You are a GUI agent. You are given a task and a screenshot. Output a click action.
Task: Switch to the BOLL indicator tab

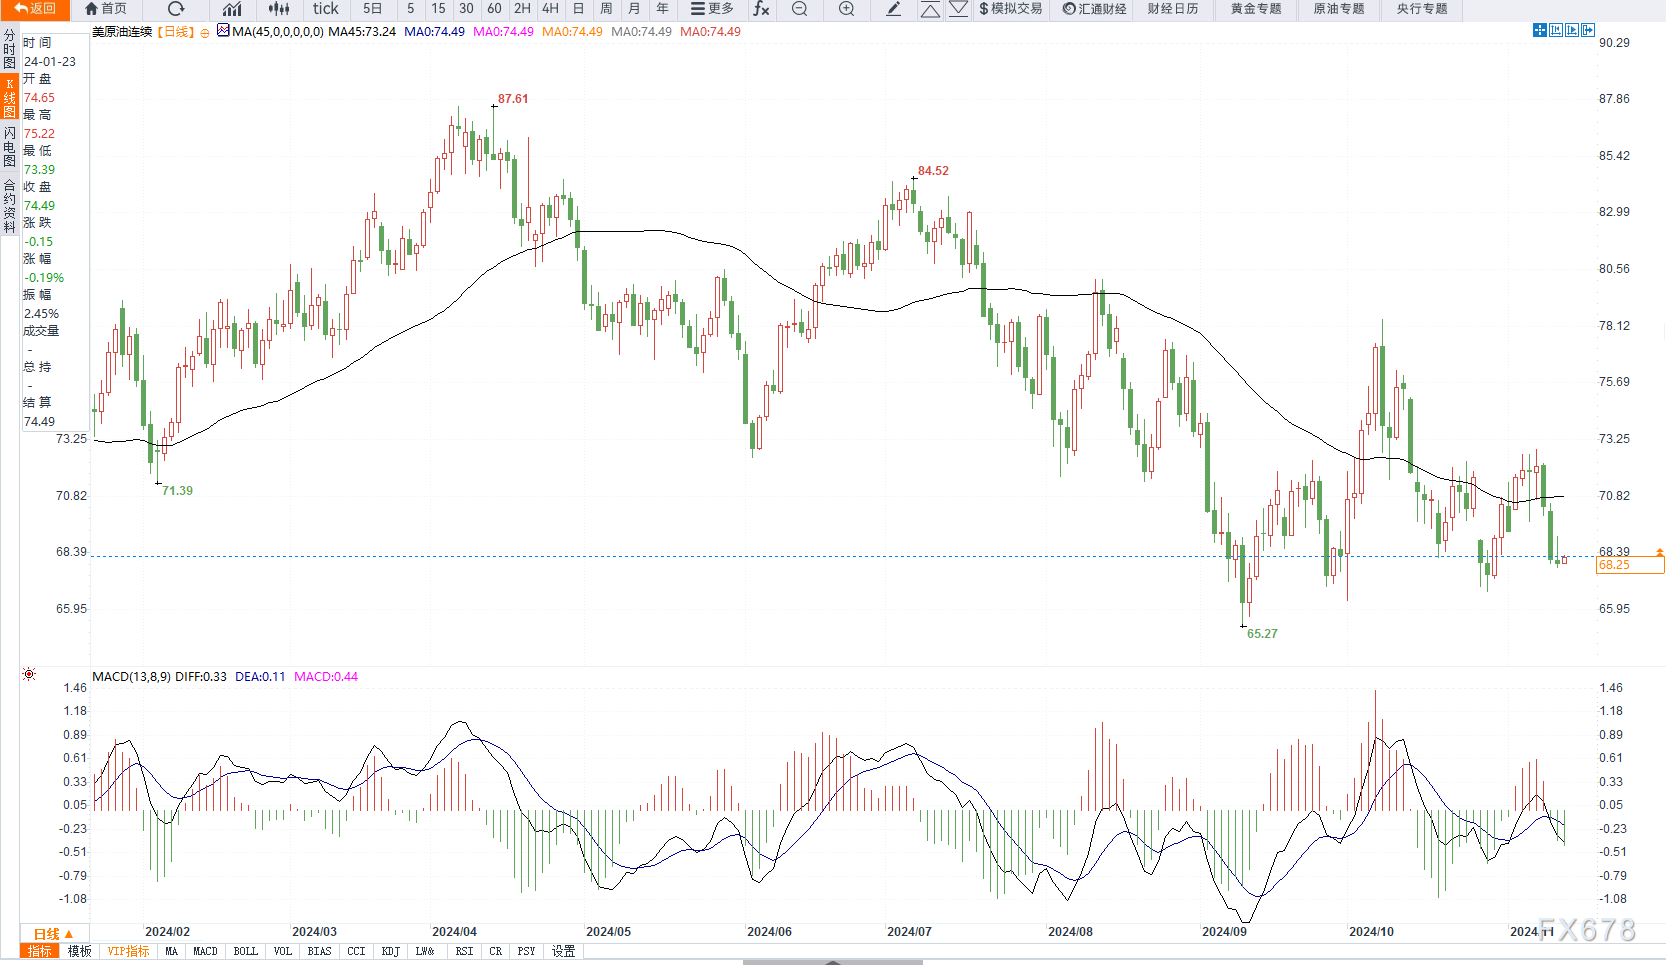245,952
